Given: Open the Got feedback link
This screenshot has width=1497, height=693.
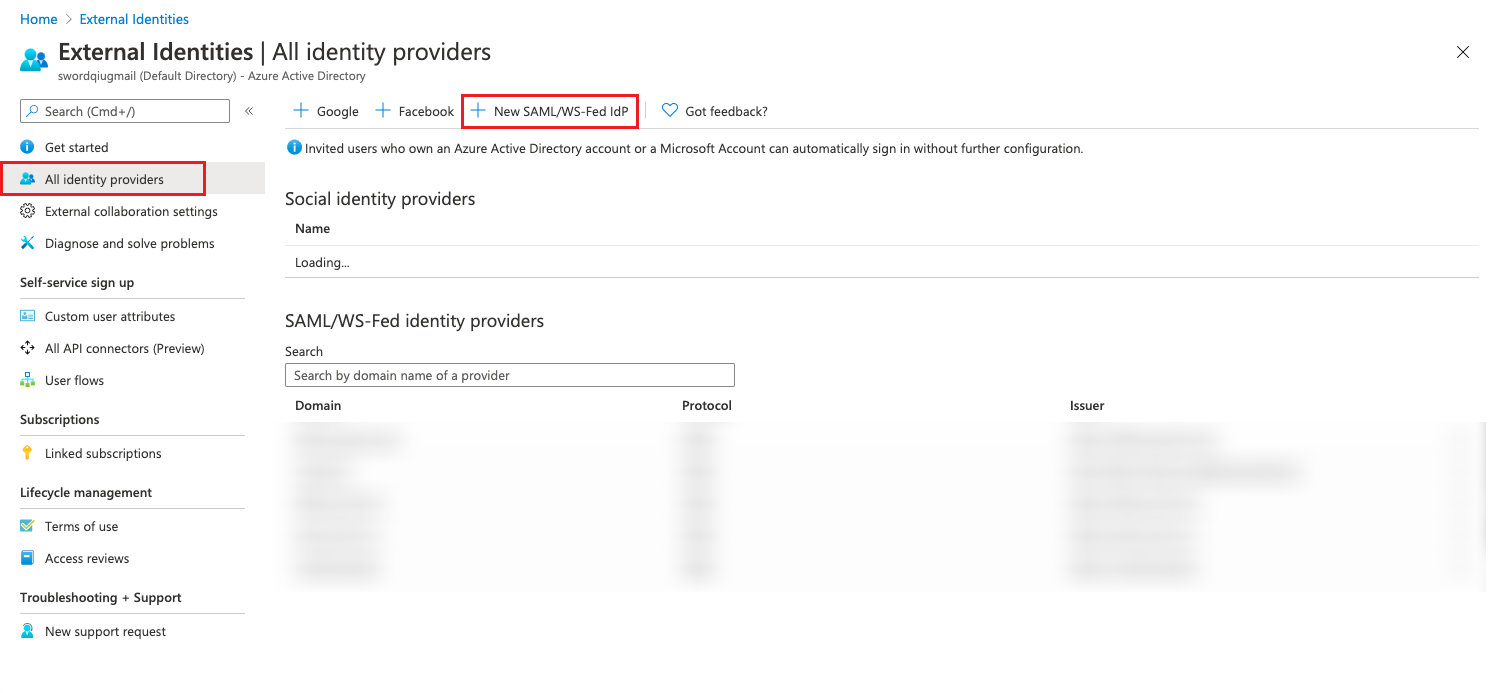Looking at the screenshot, I should [x=715, y=111].
